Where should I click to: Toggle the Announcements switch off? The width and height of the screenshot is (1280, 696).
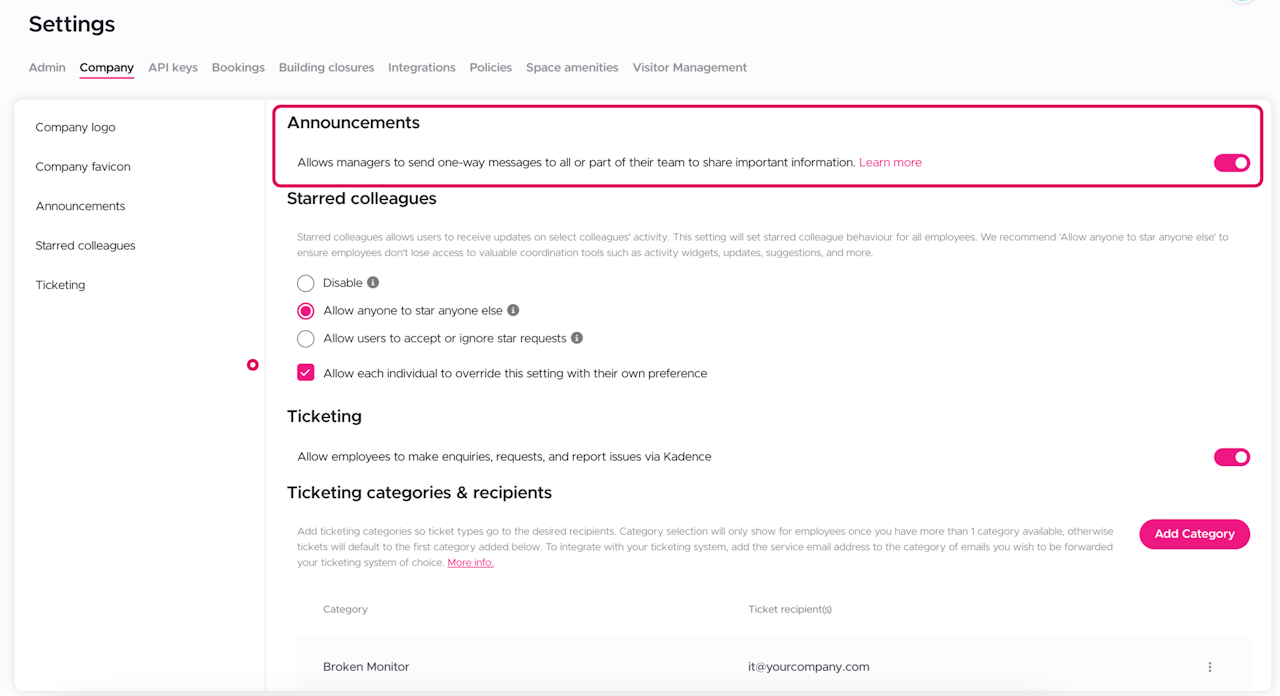pyautogui.click(x=1231, y=163)
